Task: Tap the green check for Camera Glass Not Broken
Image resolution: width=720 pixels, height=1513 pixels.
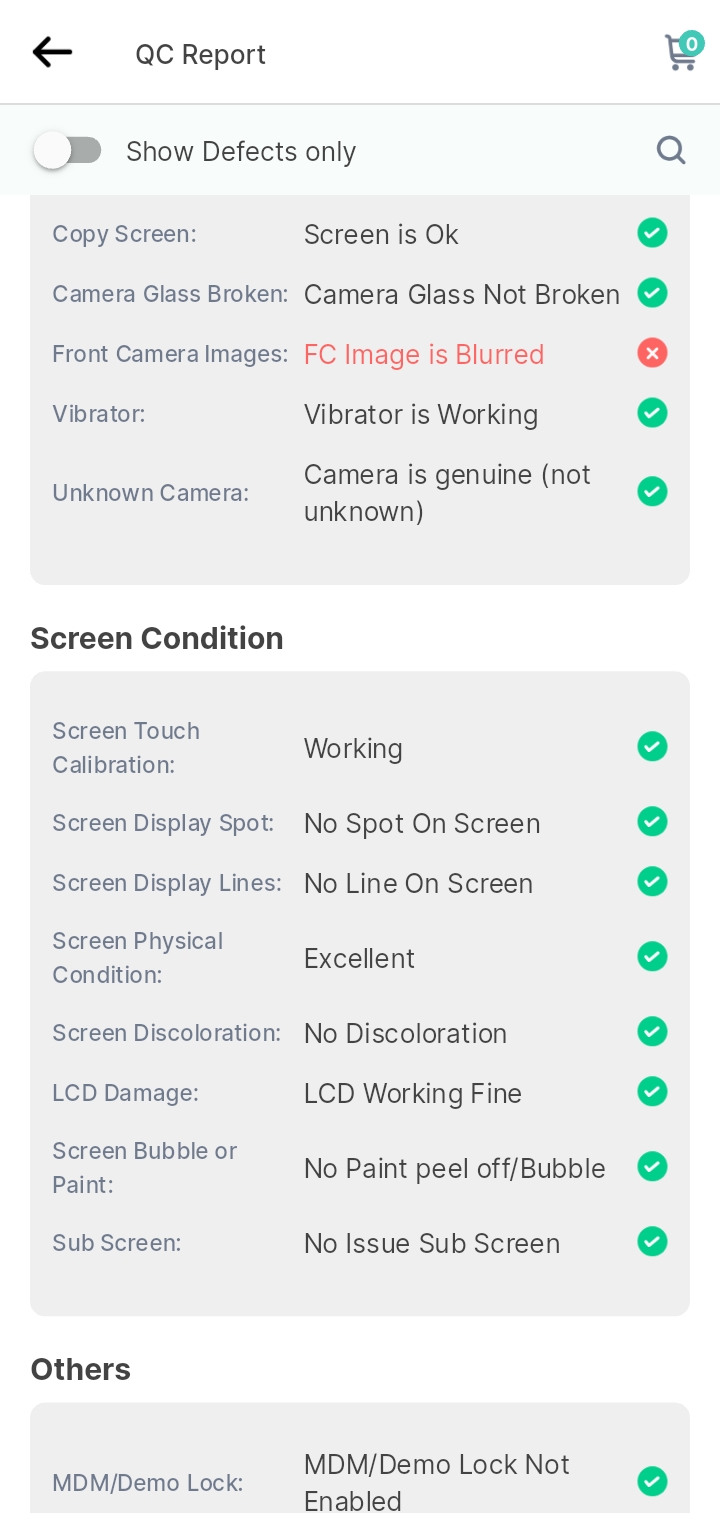Action: click(x=652, y=293)
